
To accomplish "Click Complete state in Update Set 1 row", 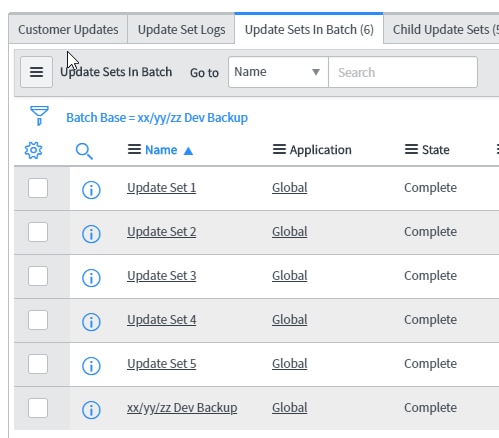I will [x=430, y=188].
